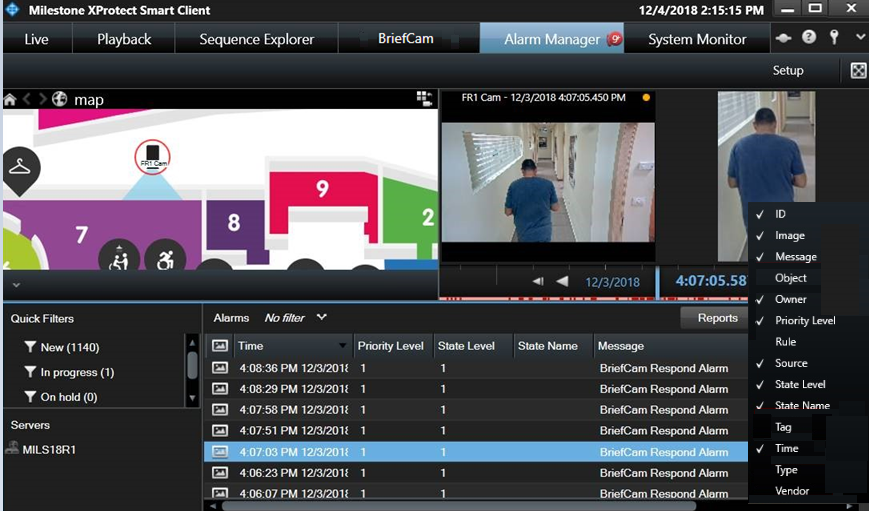Click the alarm snapshot image of man

(x=766, y=176)
